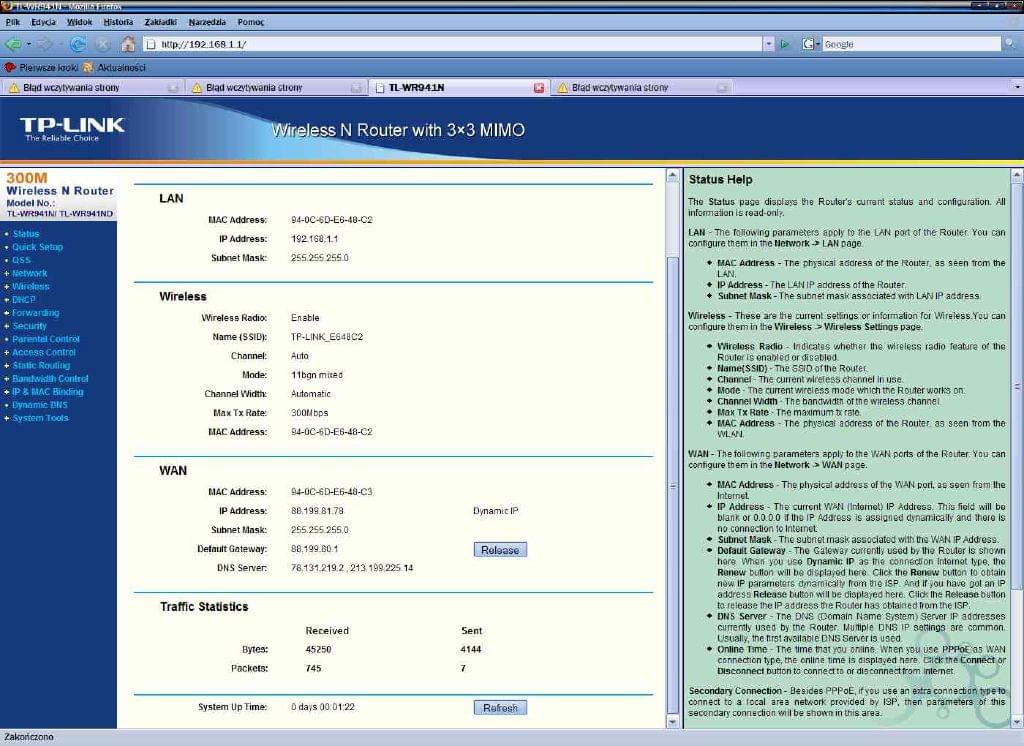1024x746 pixels.
Task: Click the default gateway value 88.199.80.1
Action: pos(315,549)
